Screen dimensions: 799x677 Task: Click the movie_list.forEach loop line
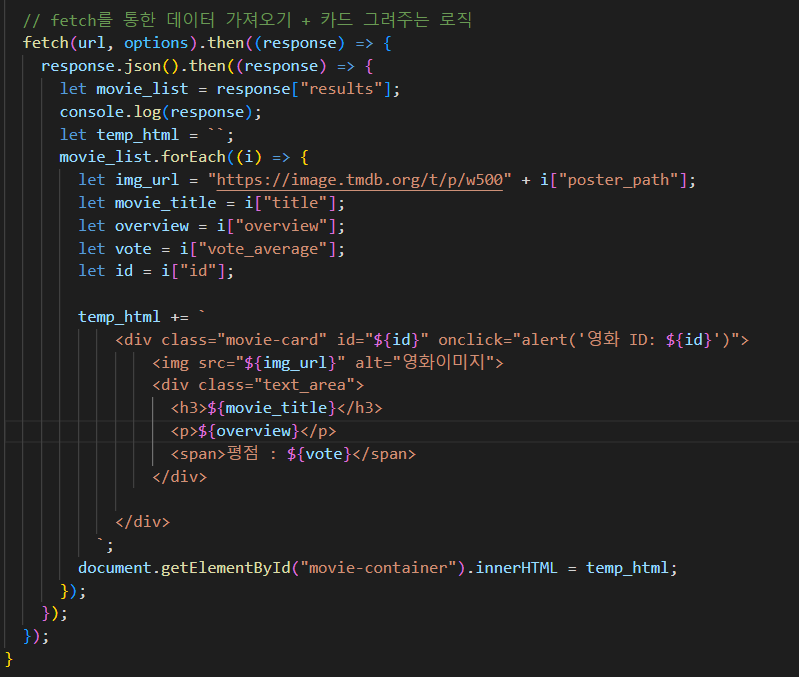[x=184, y=157]
